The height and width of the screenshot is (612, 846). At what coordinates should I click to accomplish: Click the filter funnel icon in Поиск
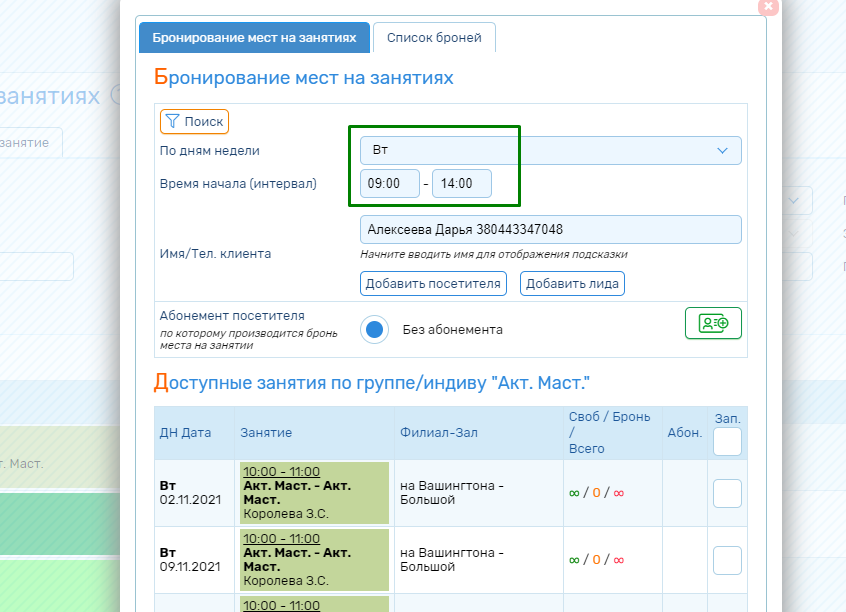point(172,121)
